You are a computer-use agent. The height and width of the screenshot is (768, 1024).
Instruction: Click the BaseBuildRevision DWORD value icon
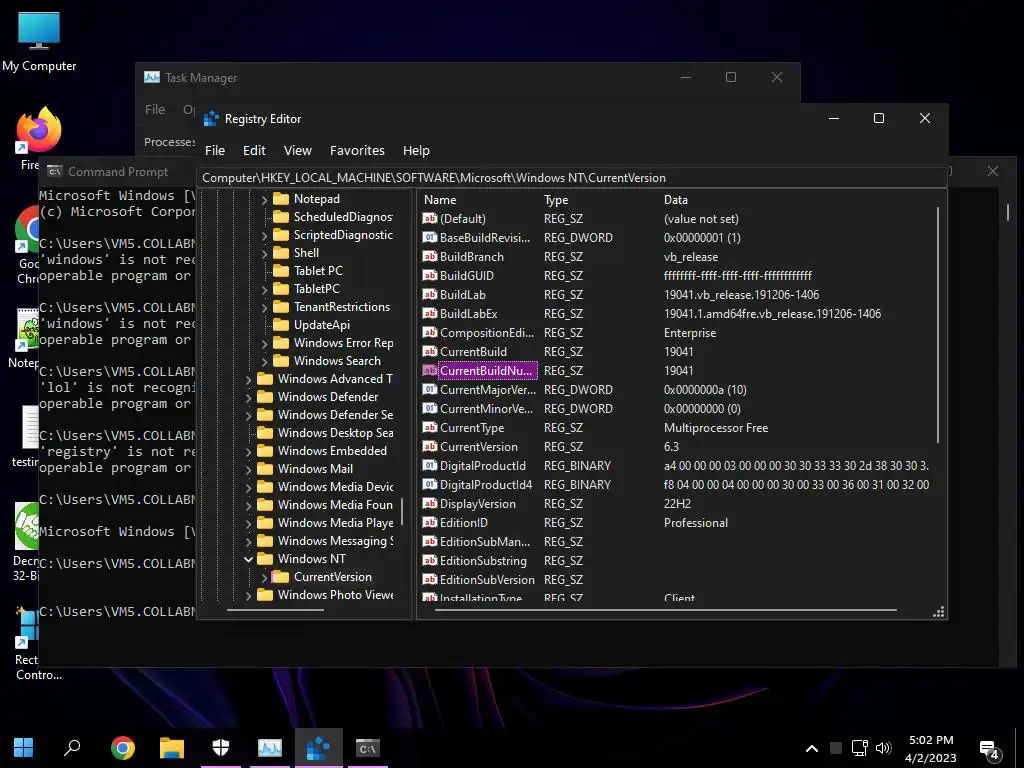click(x=430, y=237)
